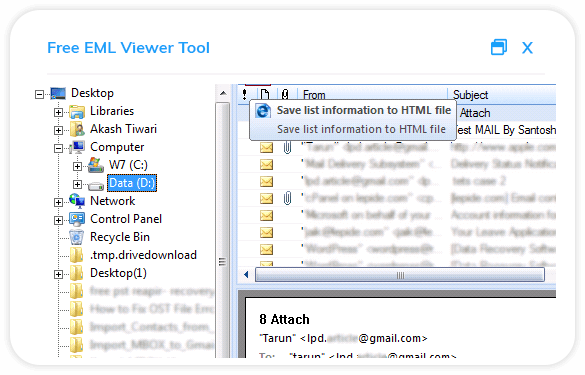Click paperclip icon in Tarun email row
Screen dimensions: 585x375
287,148
